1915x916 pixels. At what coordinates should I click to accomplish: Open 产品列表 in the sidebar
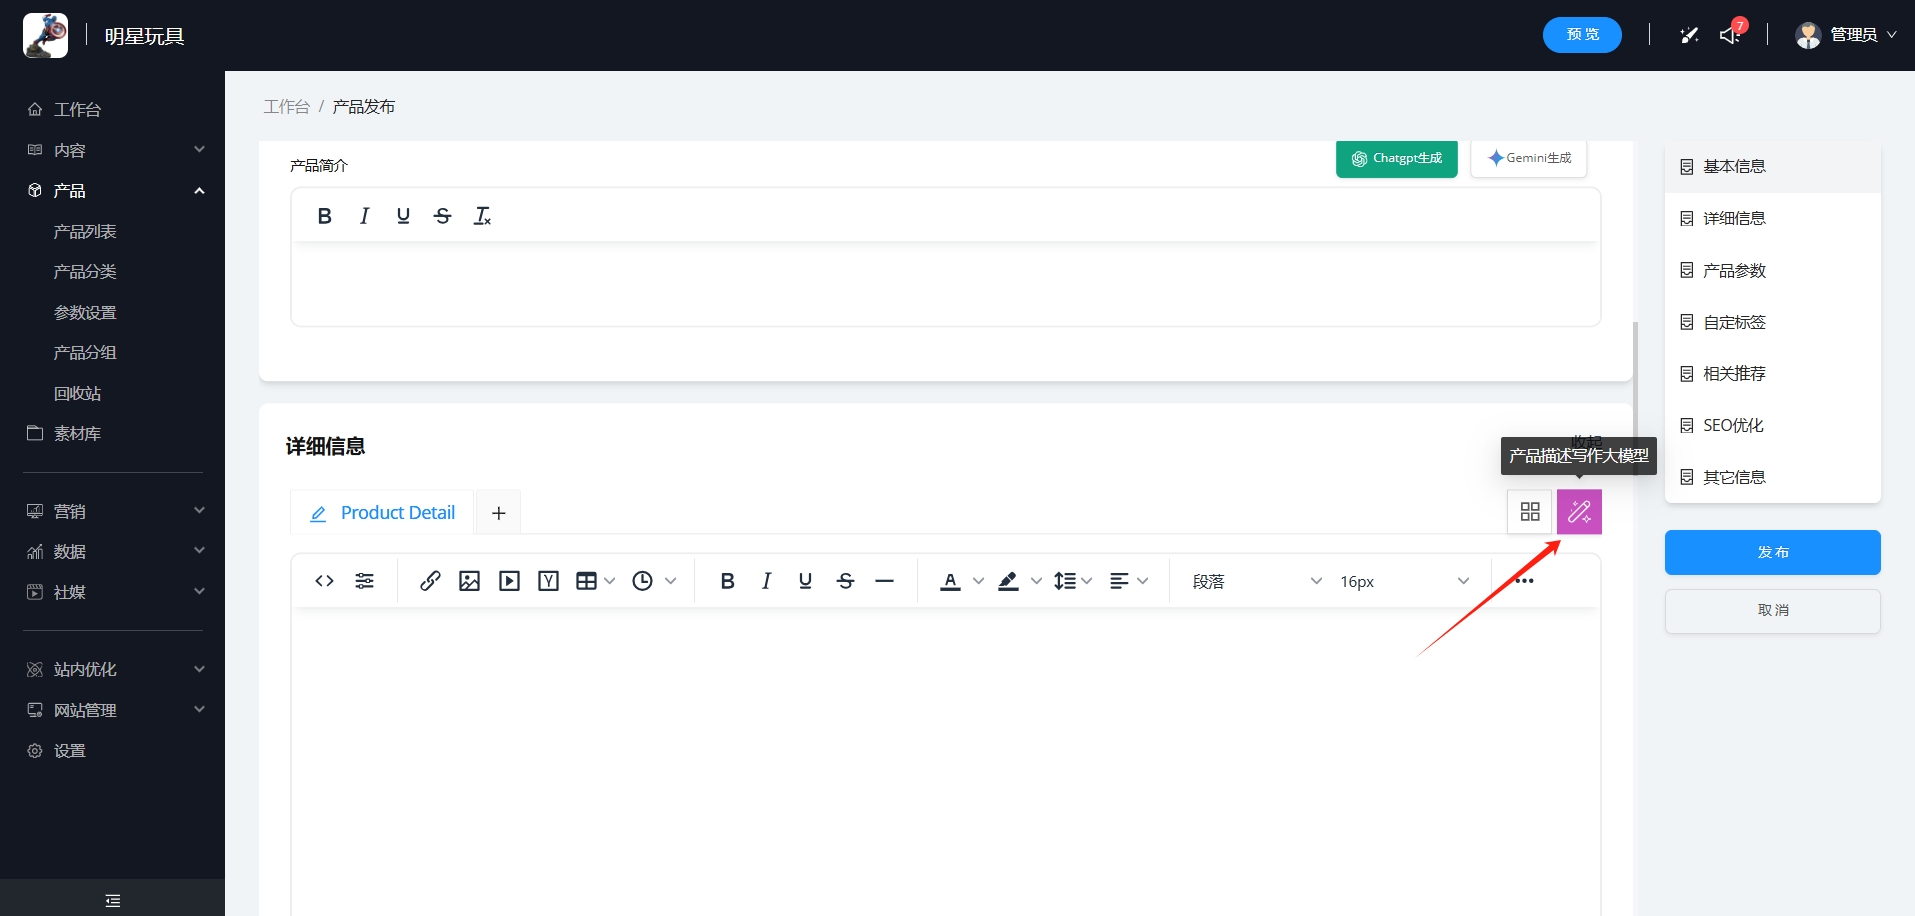coord(85,231)
